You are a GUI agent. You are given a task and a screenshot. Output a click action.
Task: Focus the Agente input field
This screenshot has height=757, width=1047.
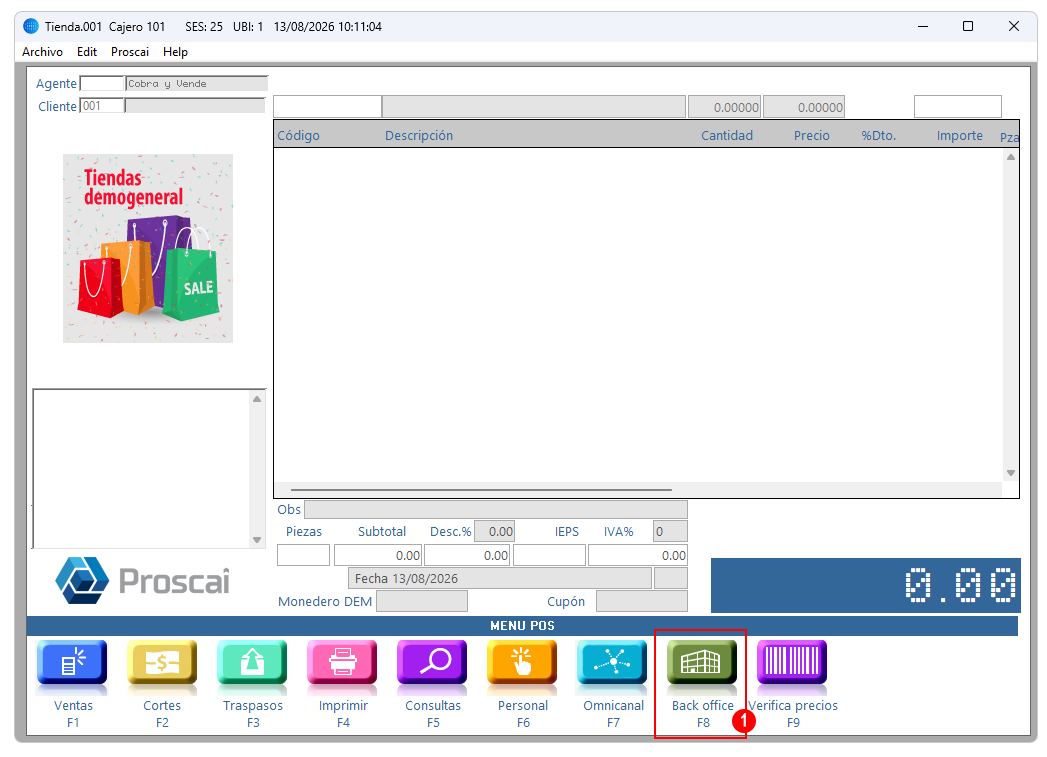pyautogui.click(x=102, y=83)
